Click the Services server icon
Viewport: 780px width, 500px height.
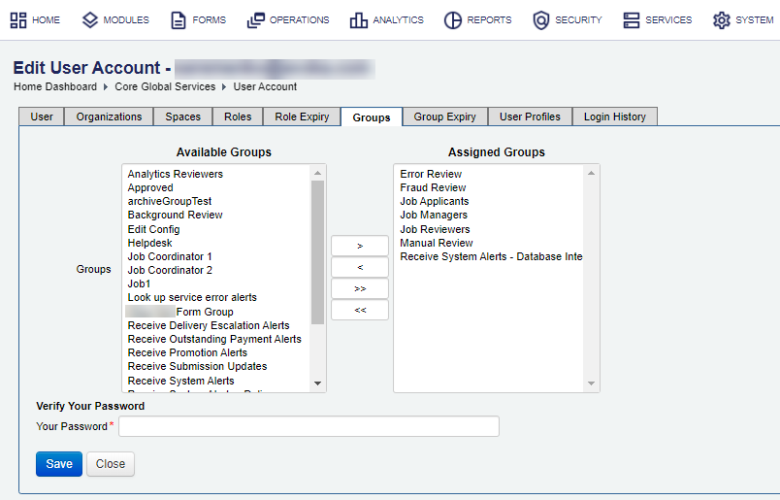[x=631, y=20]
